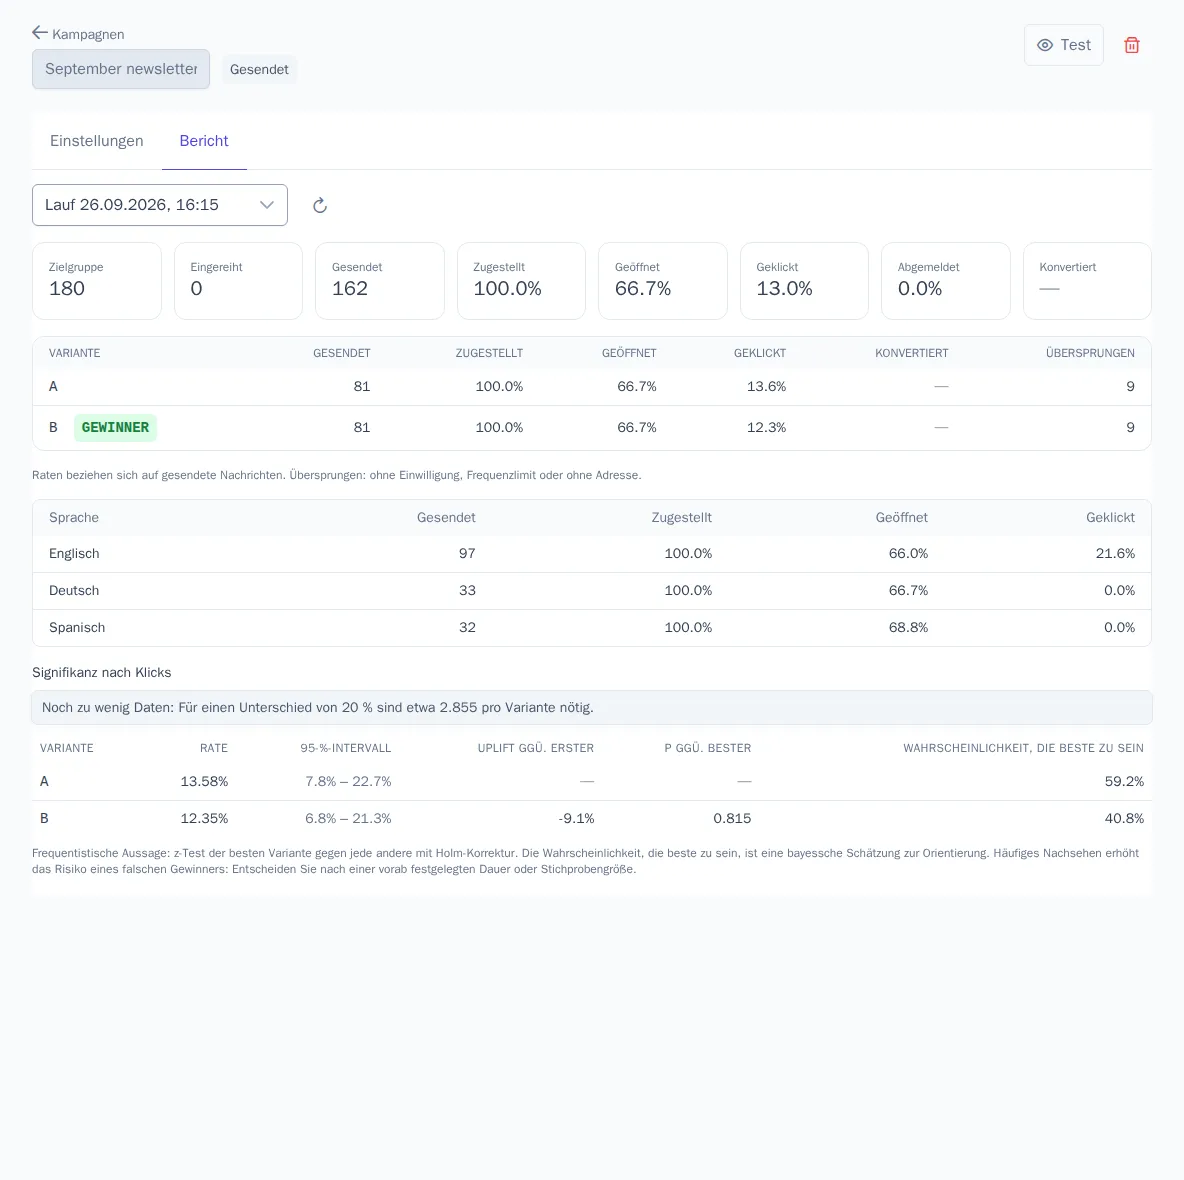The image size is (1184, 1180).
Task: Click the GEWINNER badge on variant B
Action: (x=116, y=427)
